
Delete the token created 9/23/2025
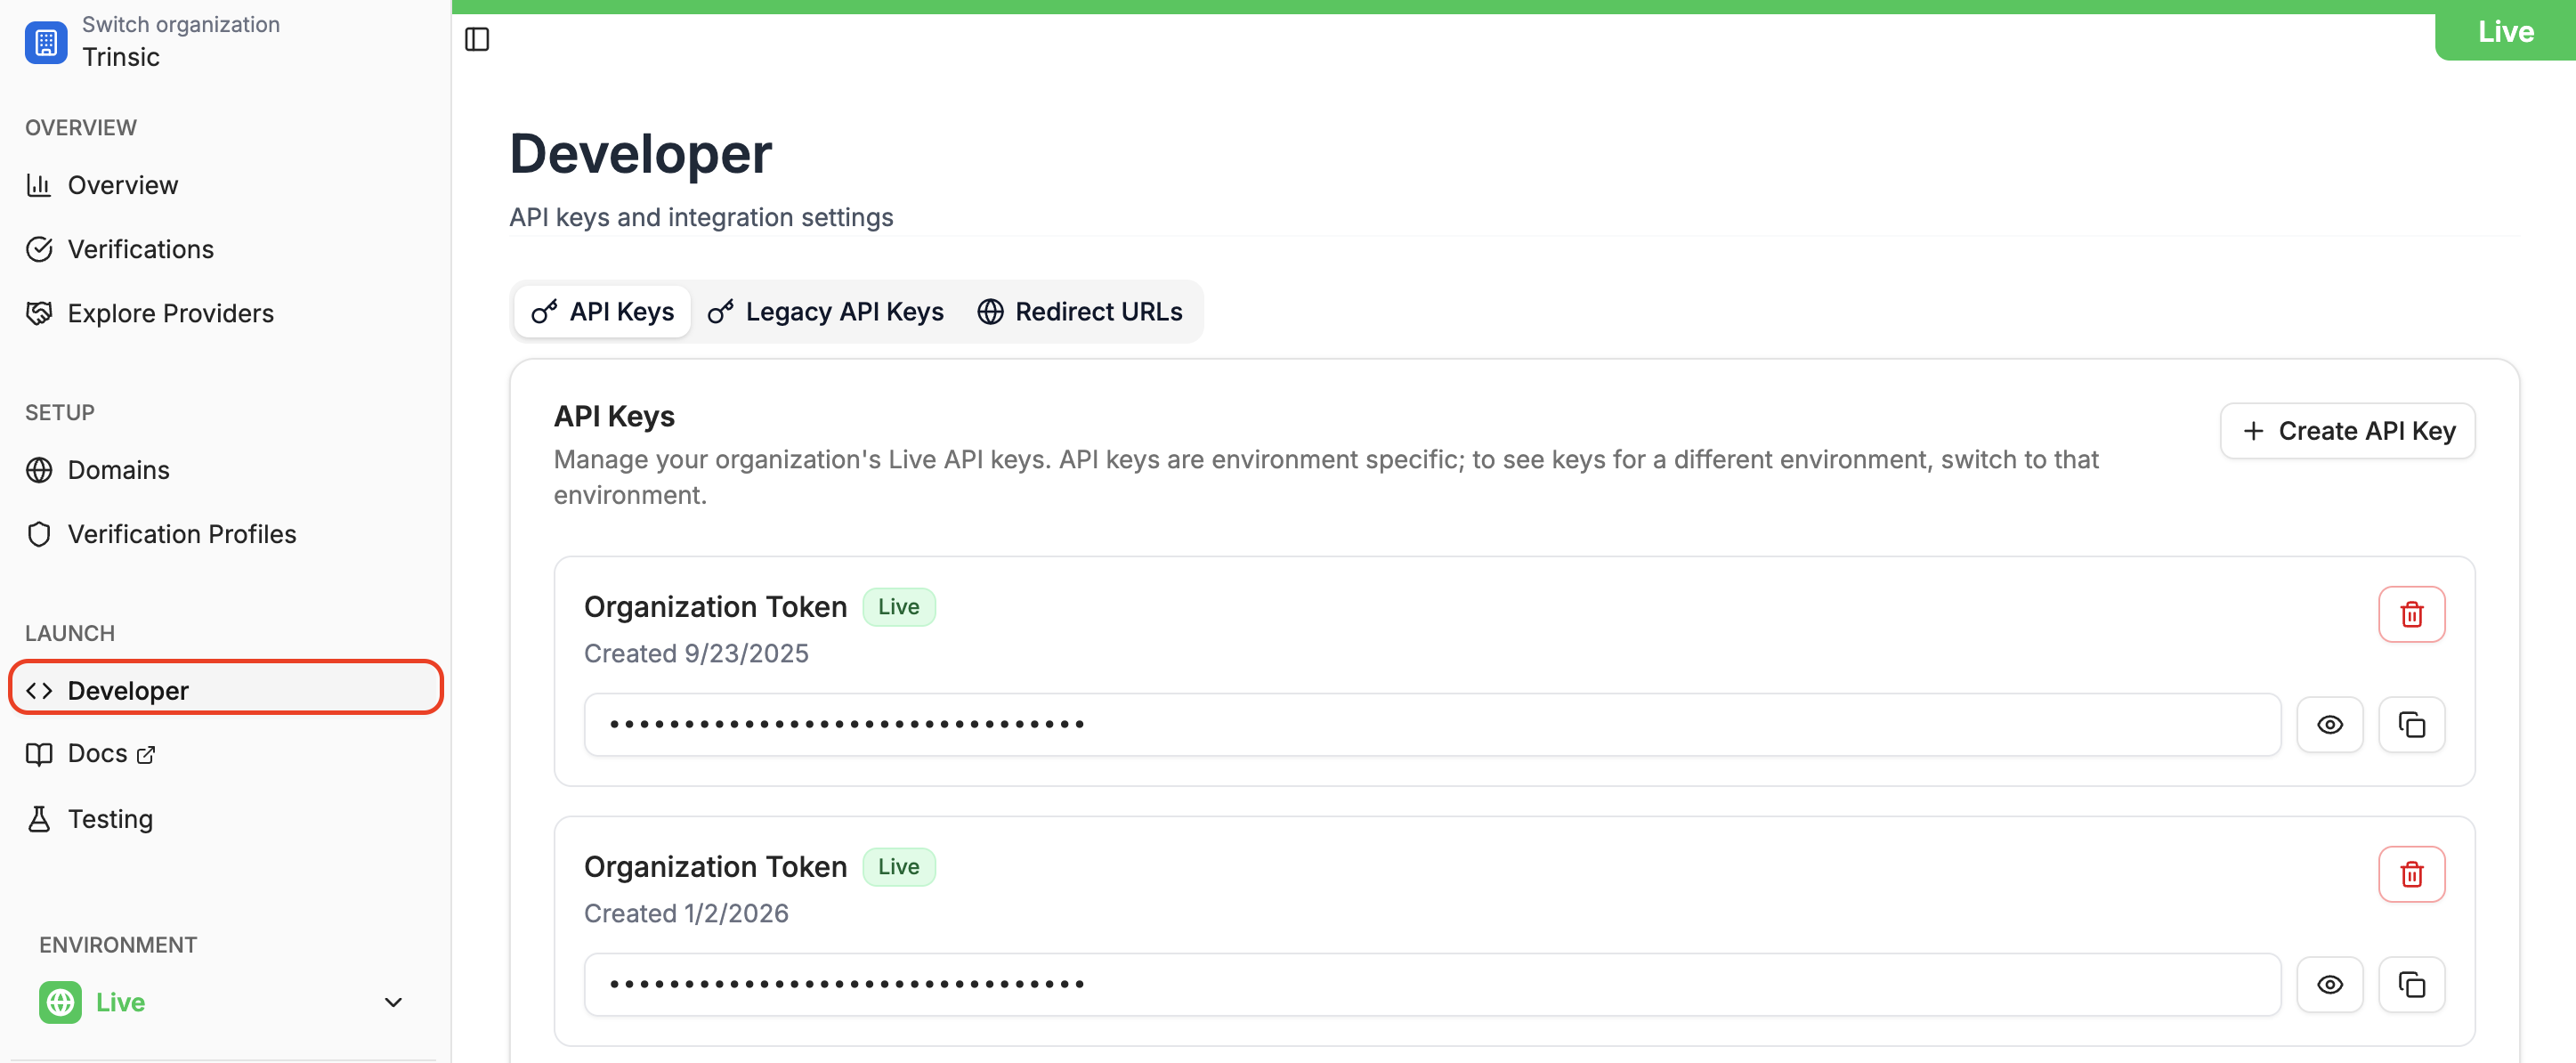pos(2411,614)
